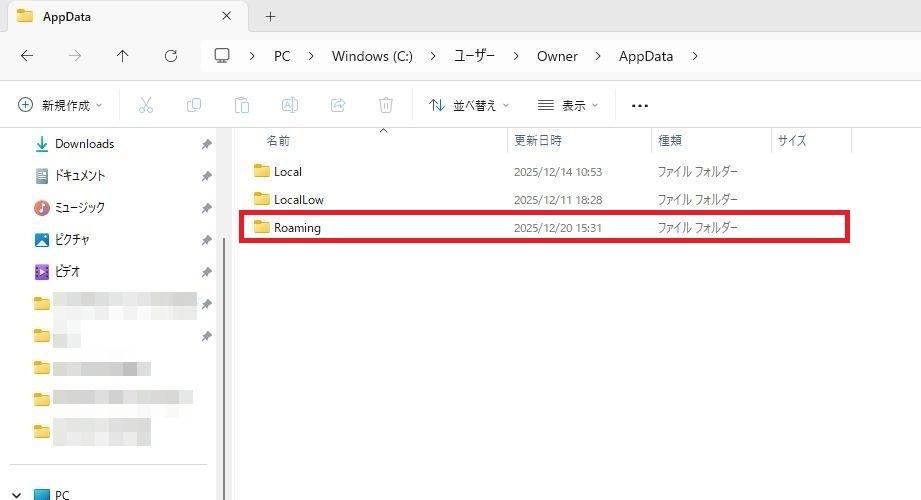921x500 pixels.
Task: Open the 表示 view dropdown
Action: [x=568, y=105]
